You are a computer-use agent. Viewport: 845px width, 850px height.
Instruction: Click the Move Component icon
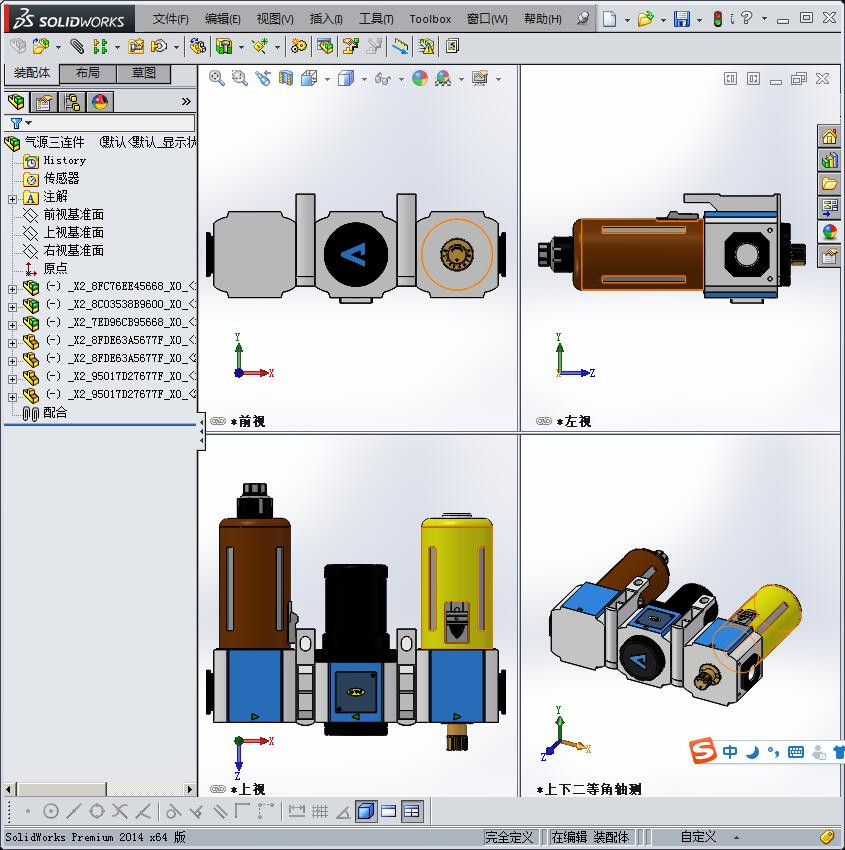pos(159,47)
